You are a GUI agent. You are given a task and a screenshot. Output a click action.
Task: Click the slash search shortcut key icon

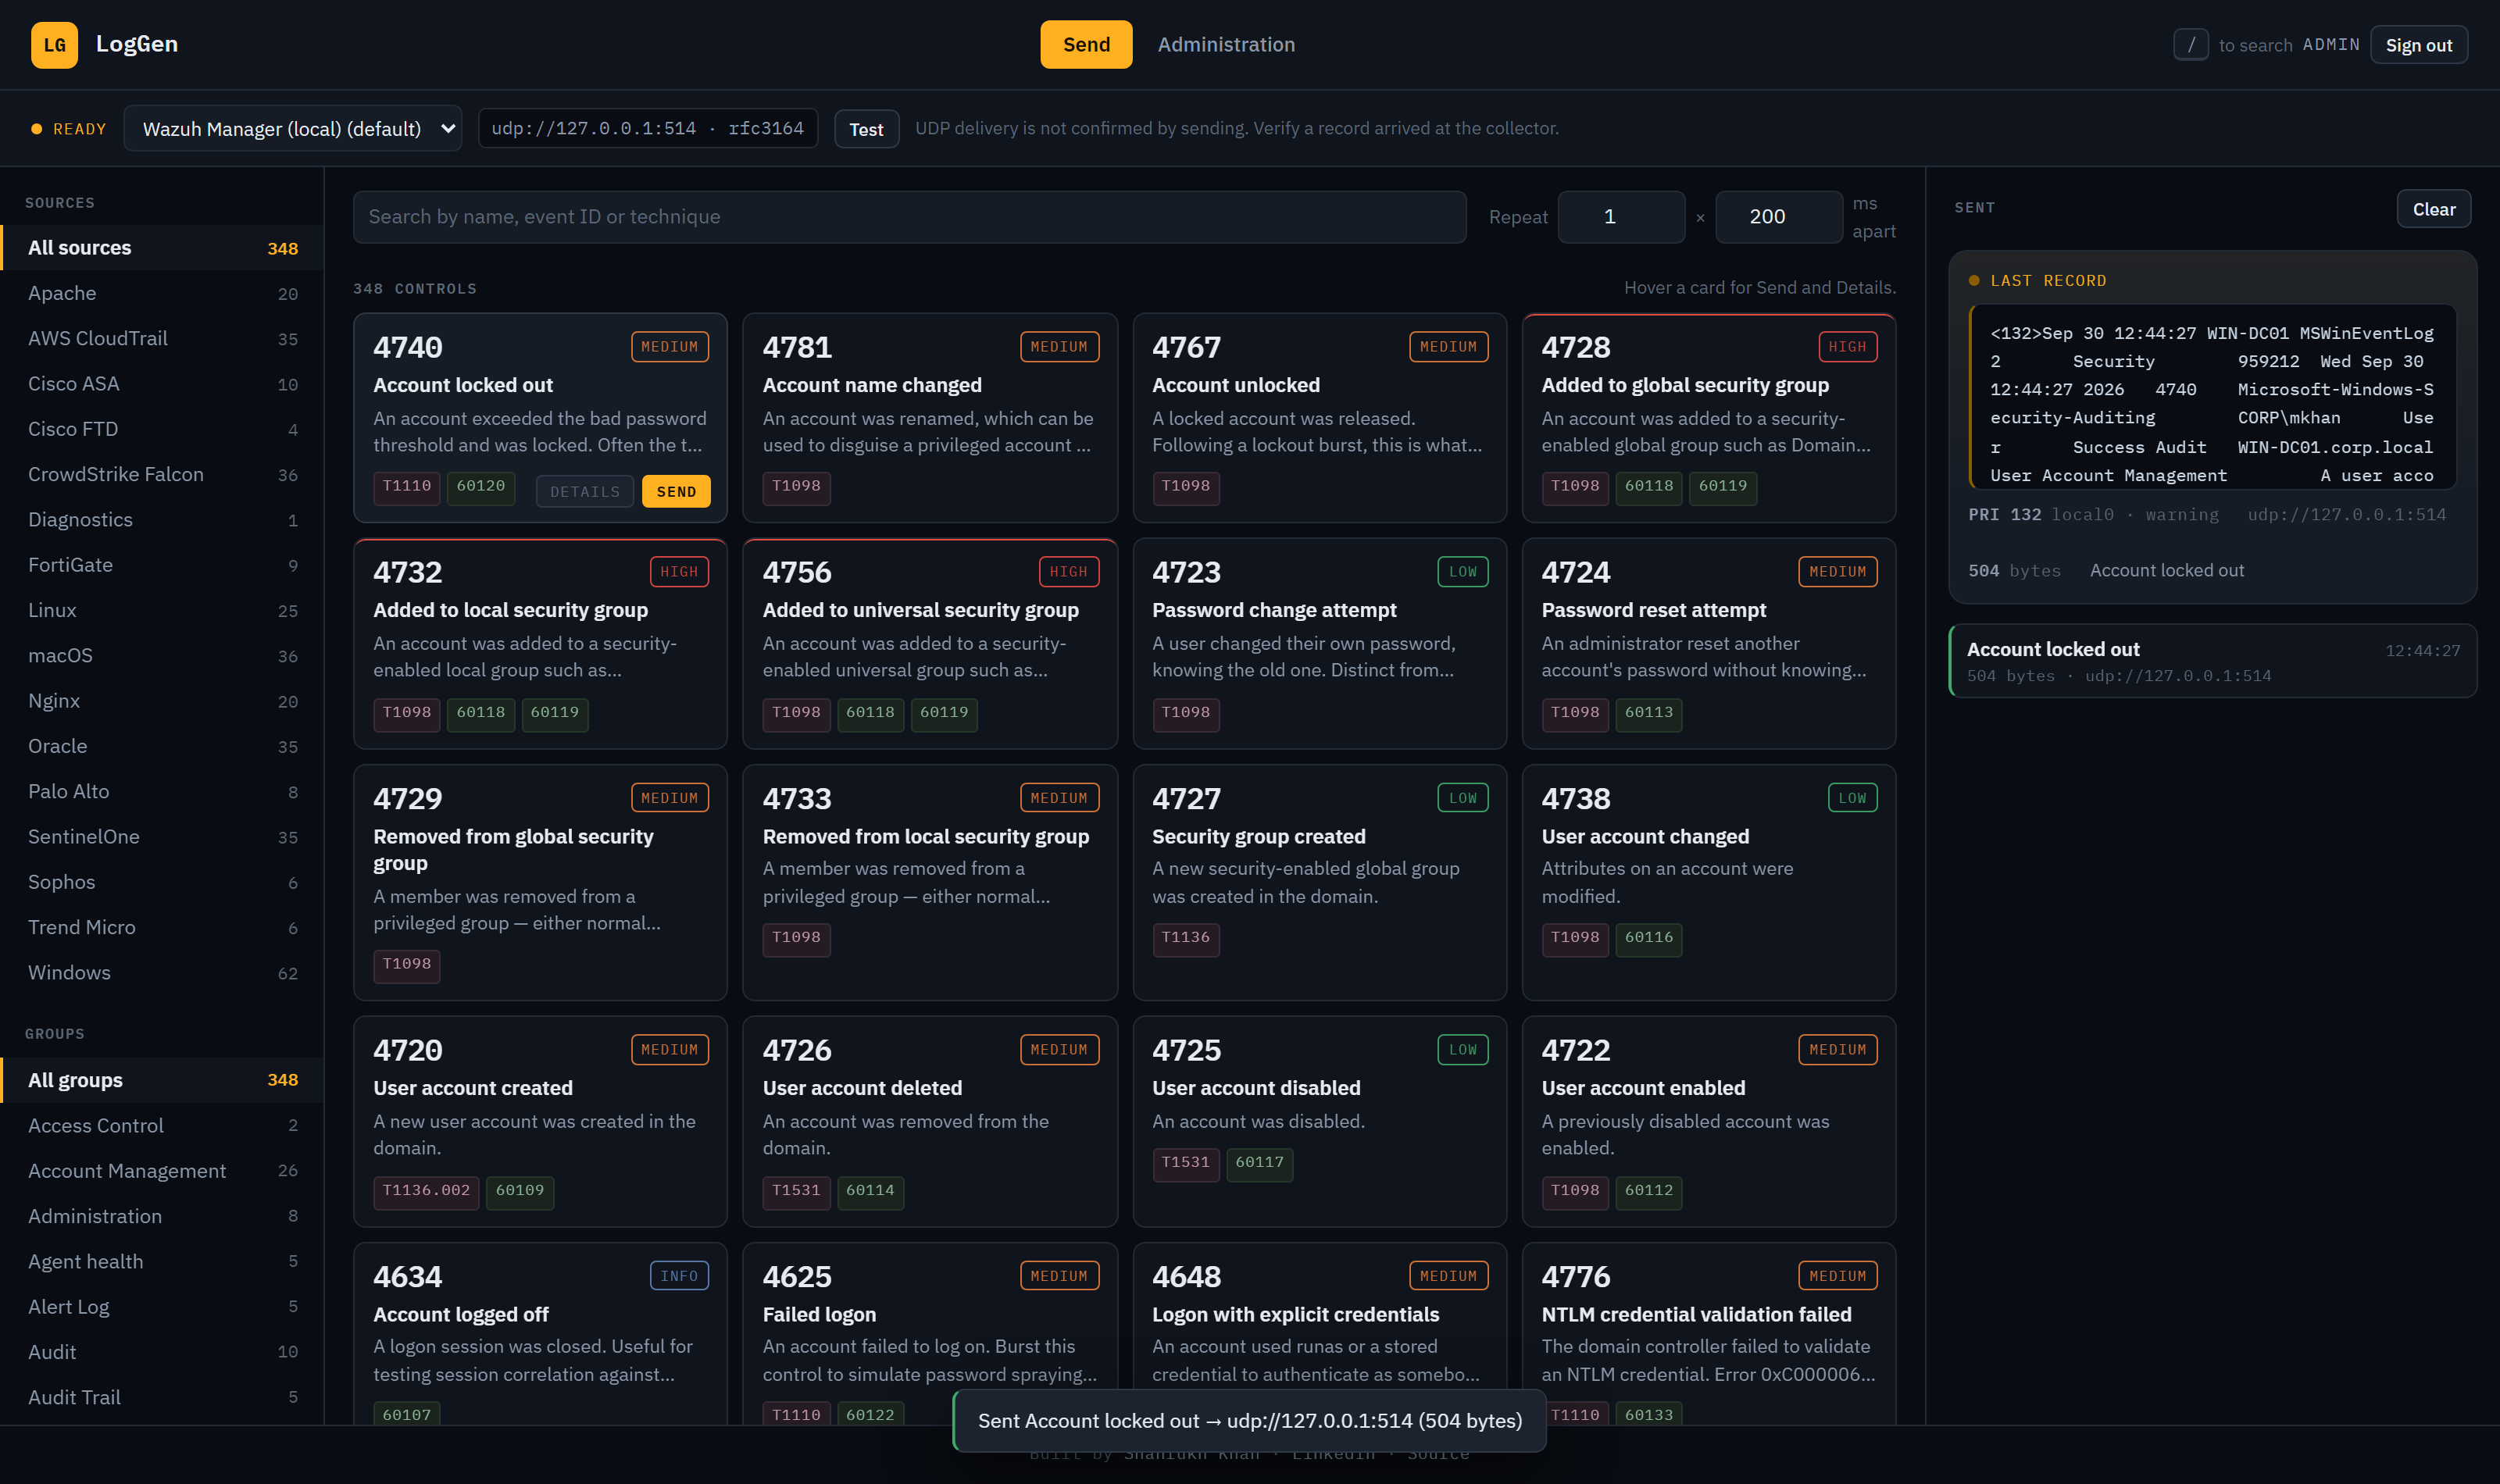tap(2190, 44)
